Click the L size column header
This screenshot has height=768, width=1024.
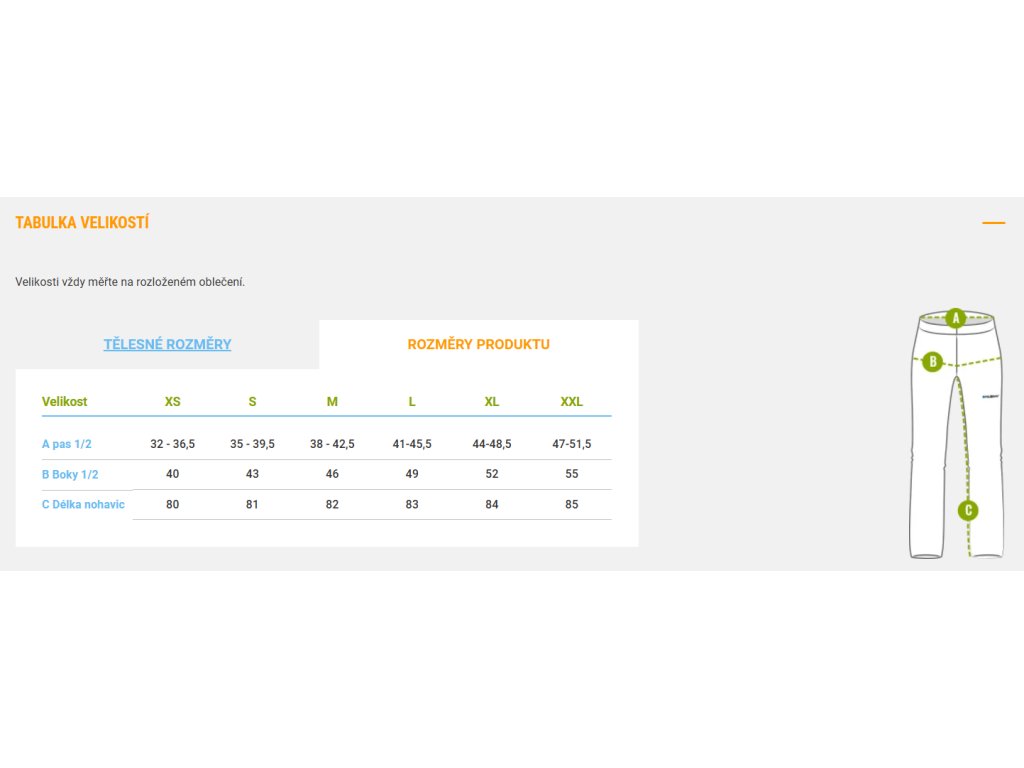[x=412, y=402]
